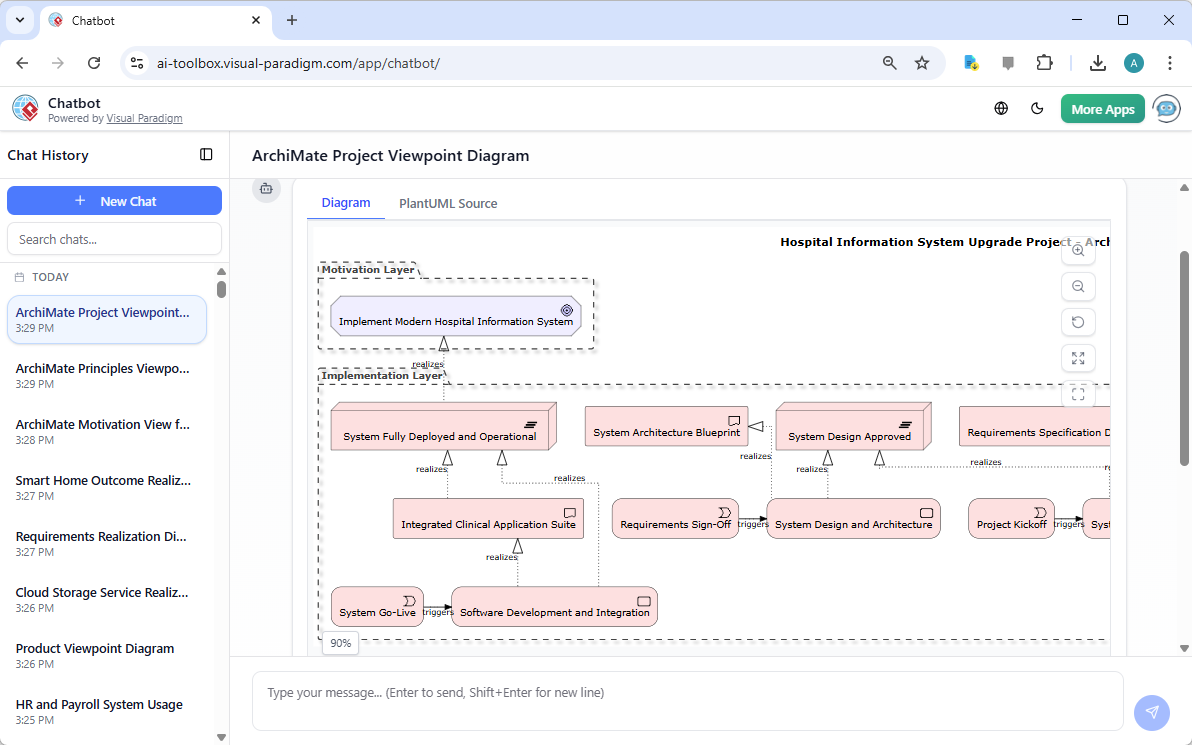Open the Visual Paradigm link under Chatbot
This screenshot has height=745, width=1192.
point(144,117)
